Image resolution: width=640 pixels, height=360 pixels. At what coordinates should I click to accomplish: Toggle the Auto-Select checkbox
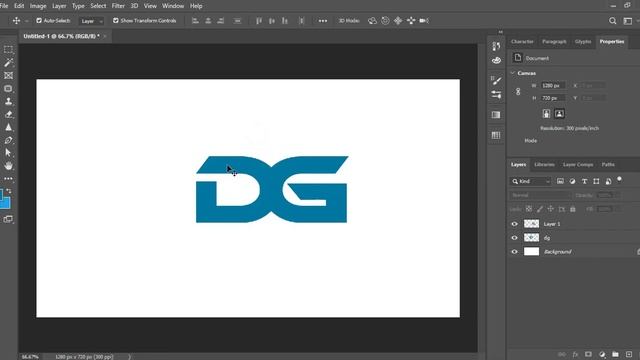click(39, 20)
